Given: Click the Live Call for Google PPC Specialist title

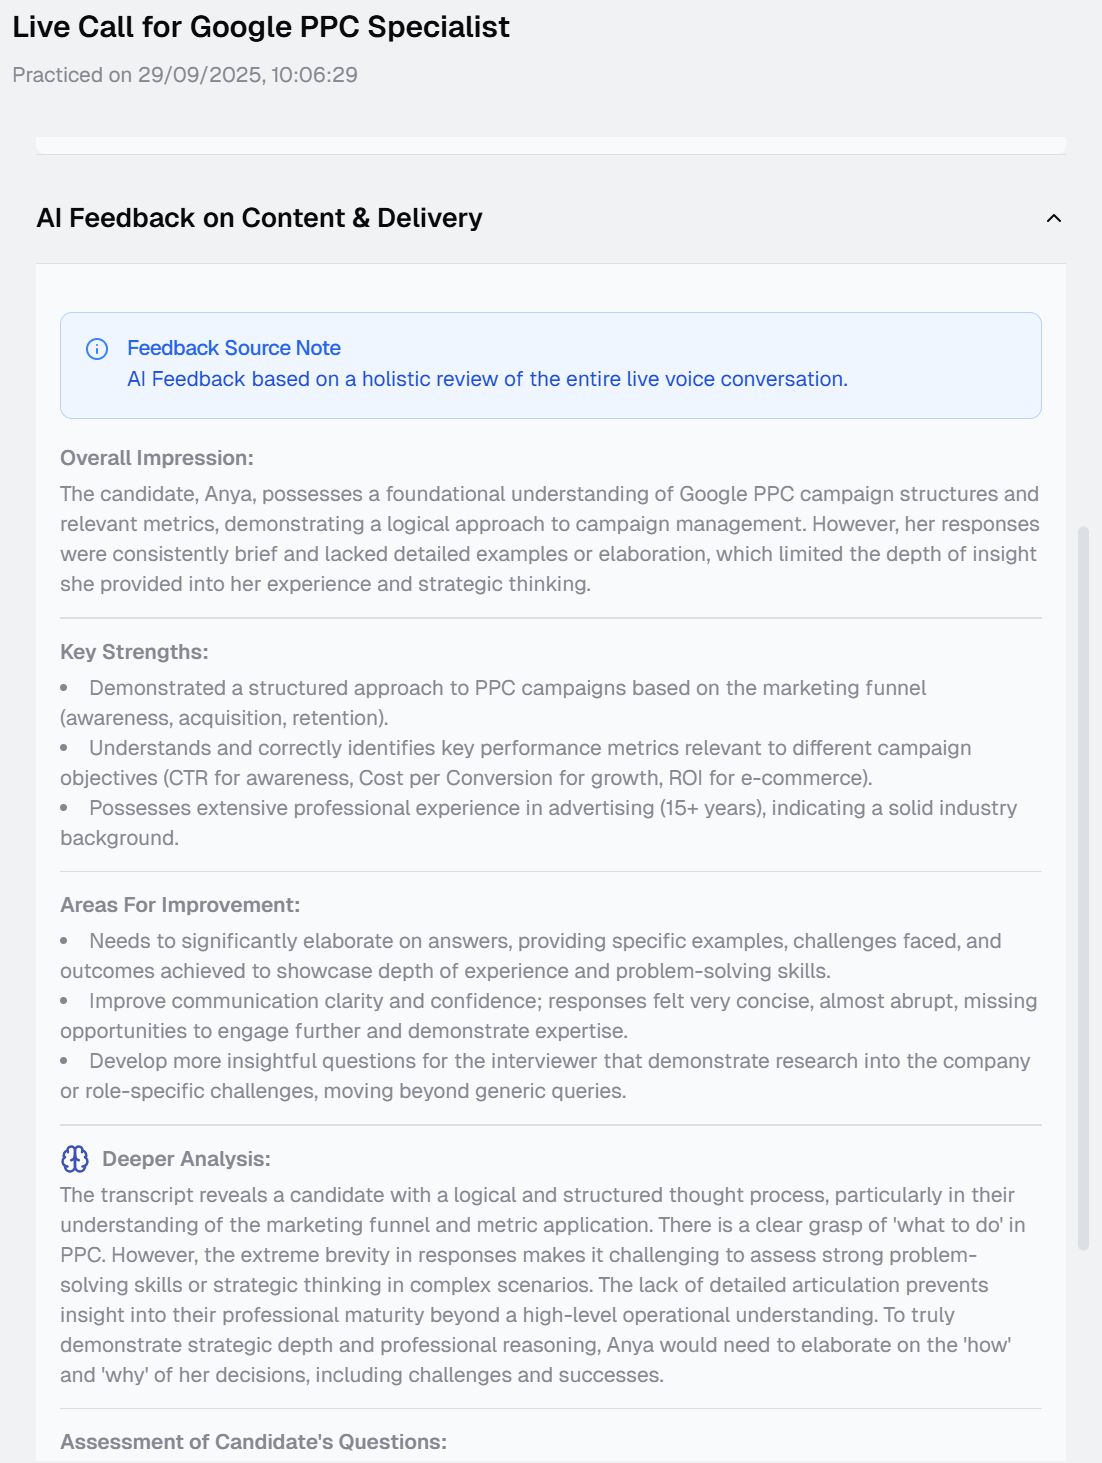Looking at the screenshot, I should pyautogui.click(x=260, y=27).
